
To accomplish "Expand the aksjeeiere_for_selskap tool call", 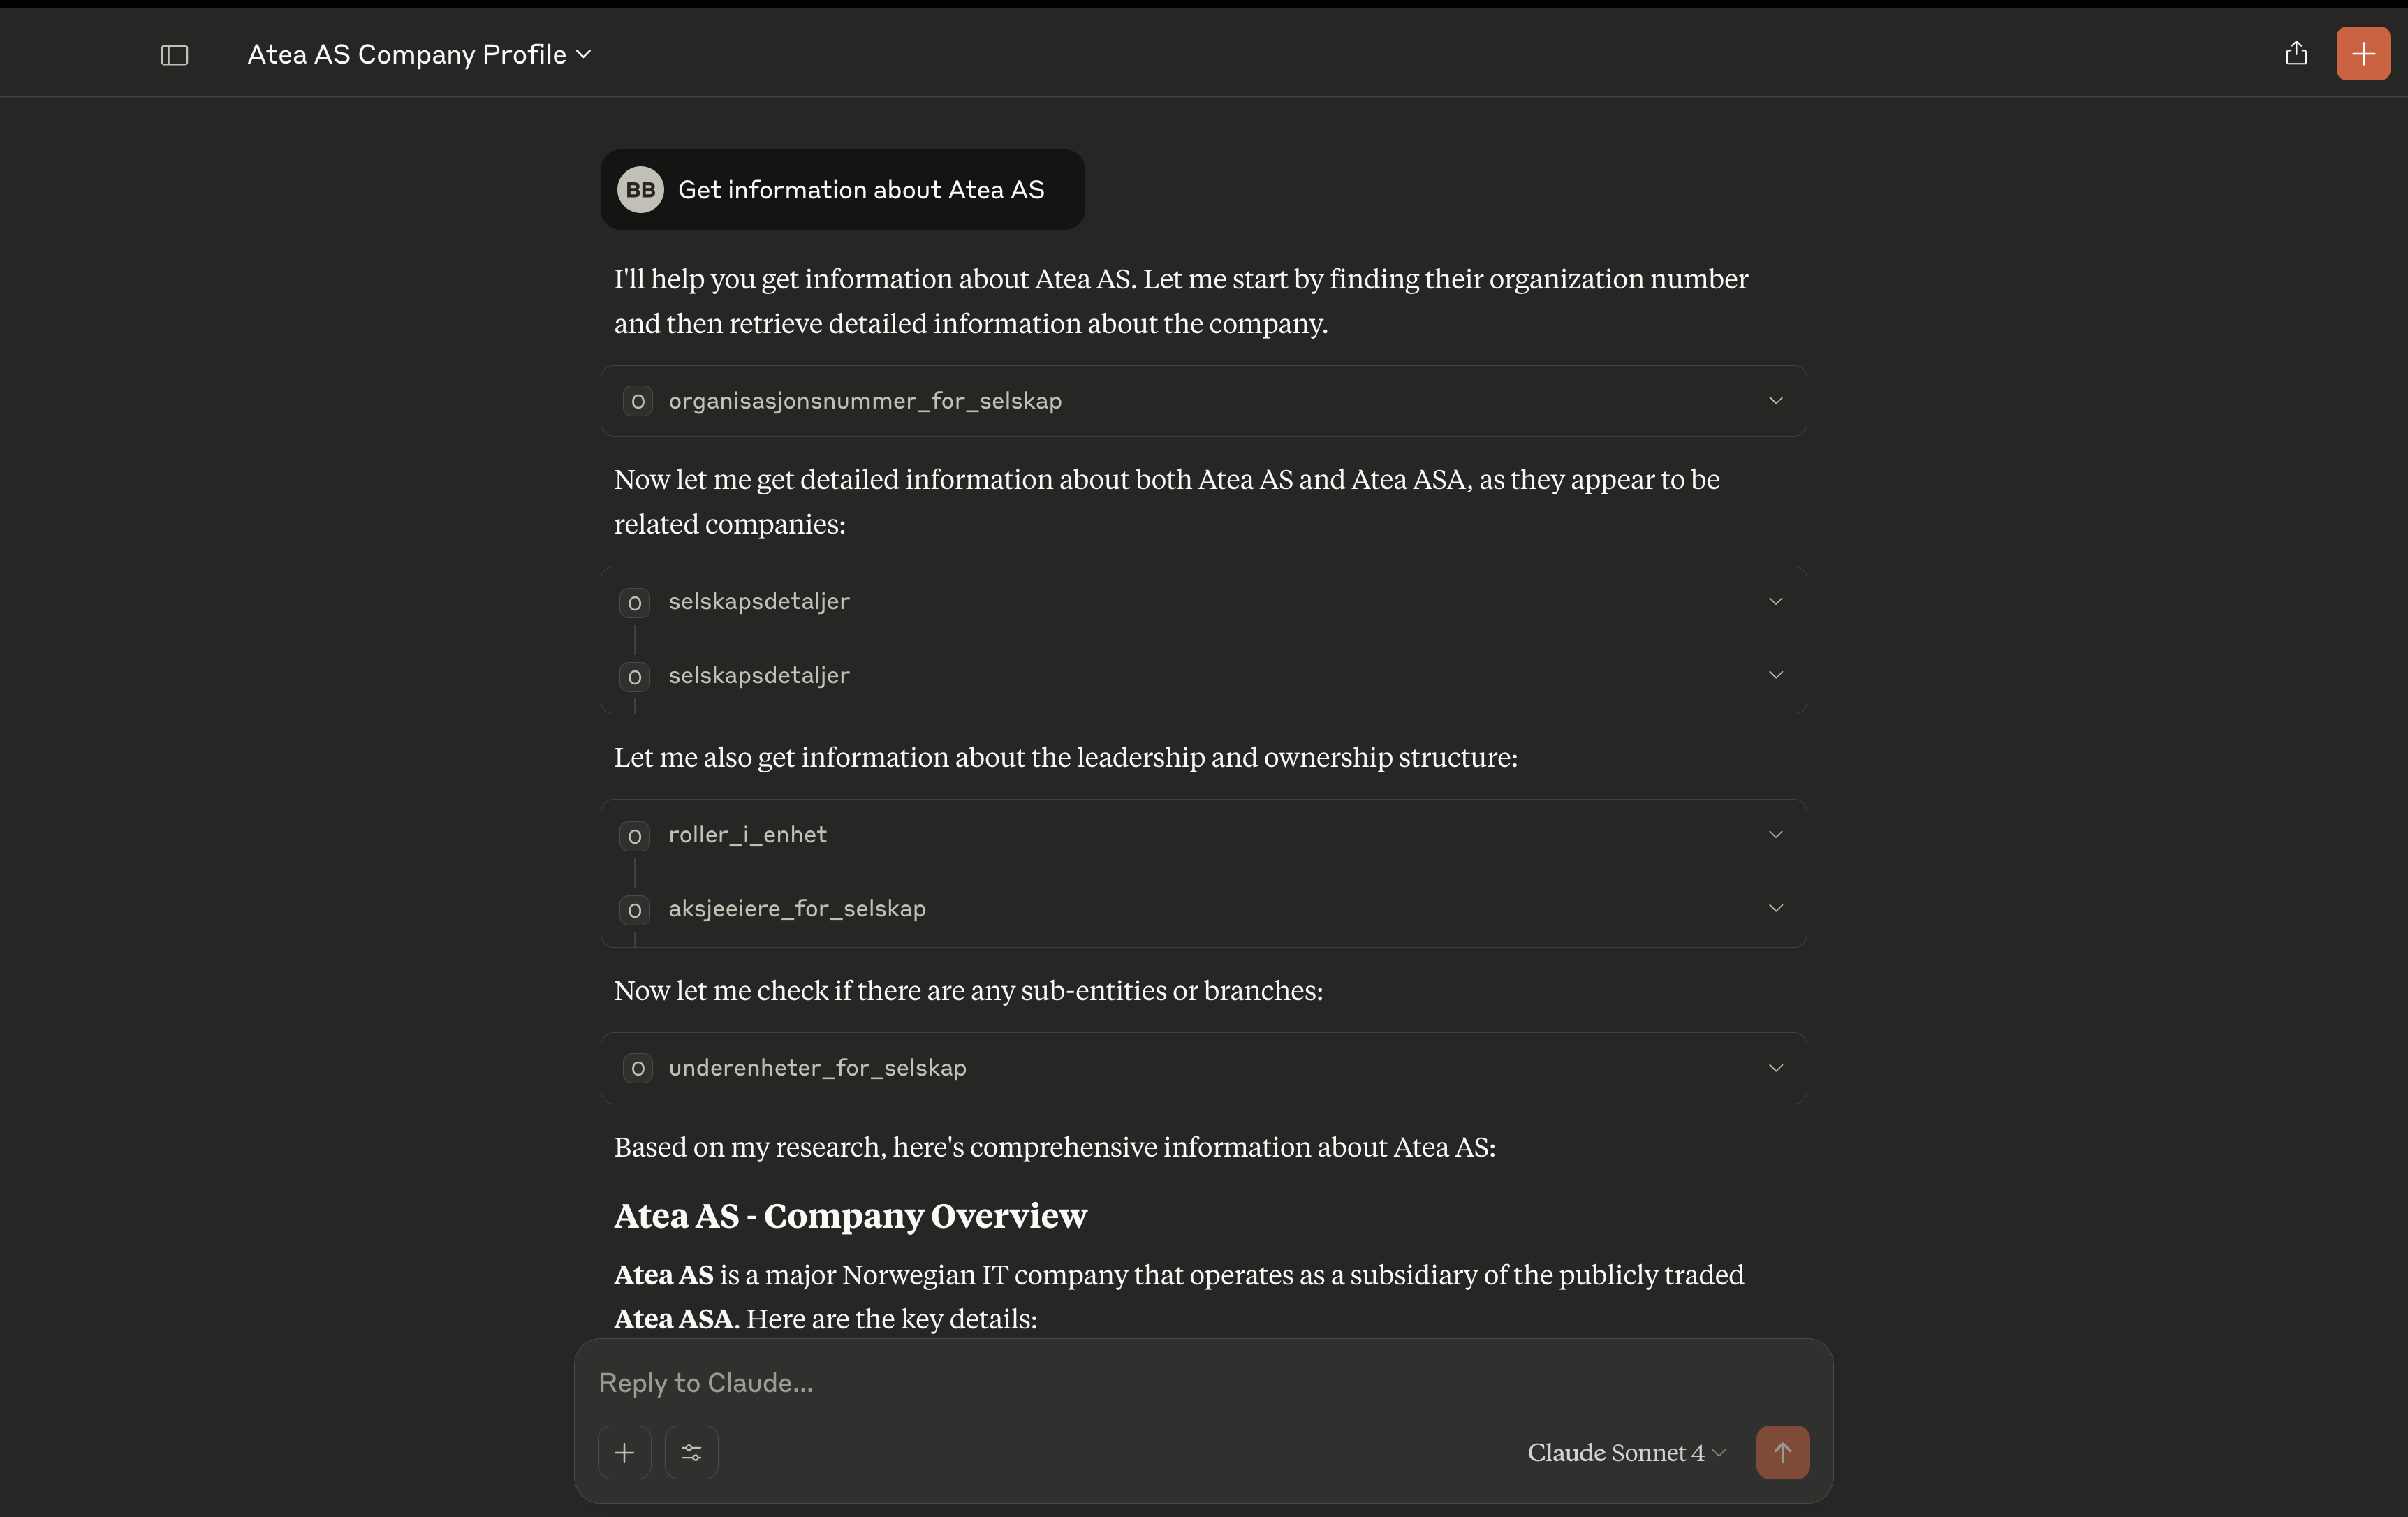I will tap(1775, 908).
